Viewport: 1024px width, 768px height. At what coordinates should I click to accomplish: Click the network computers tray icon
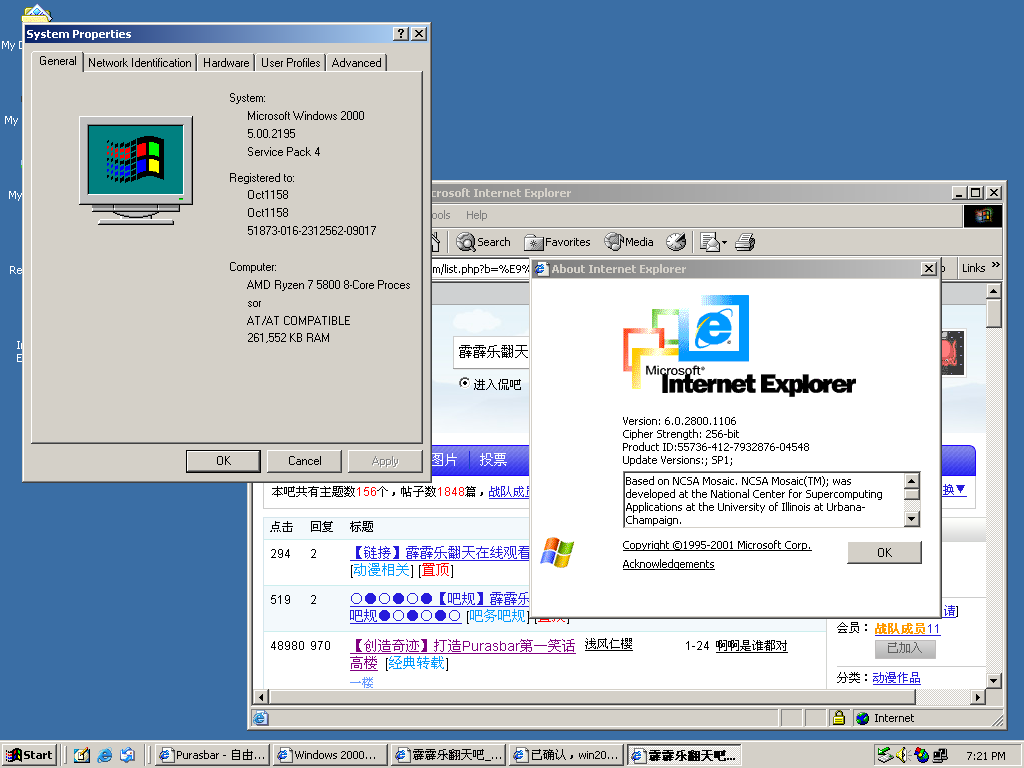[940, 755]
